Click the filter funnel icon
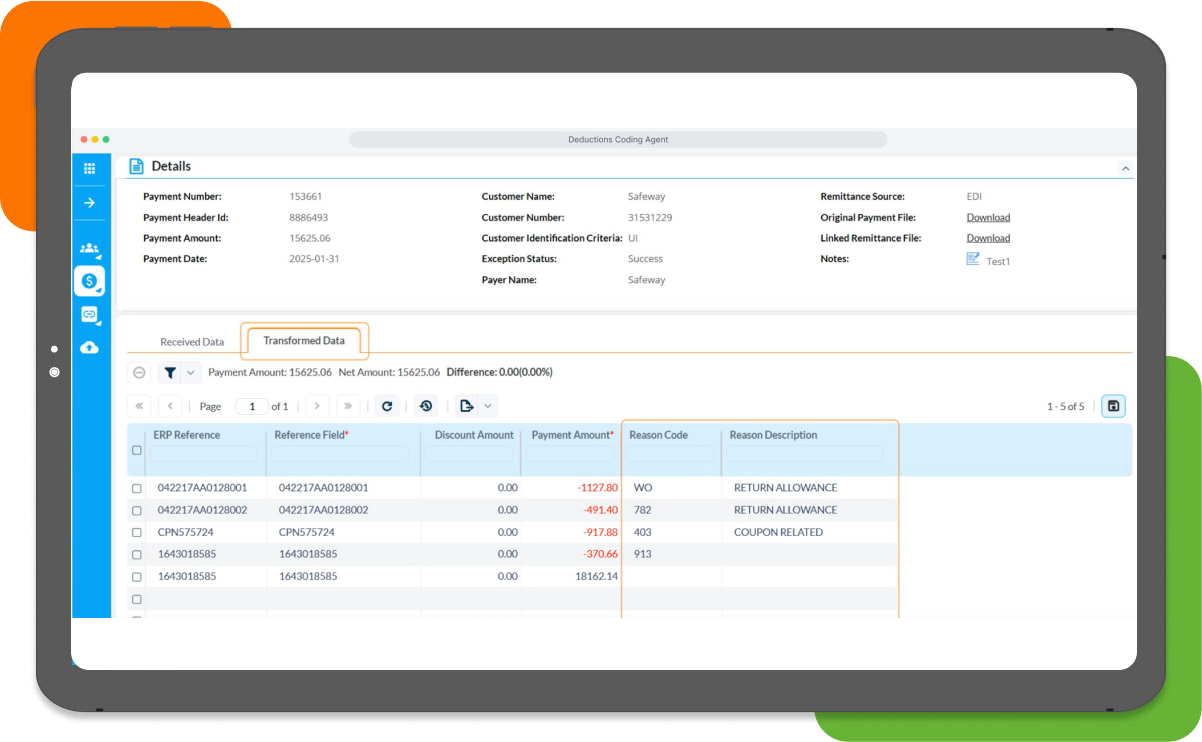Screen dimensions: 1202x742 [170, 372]
